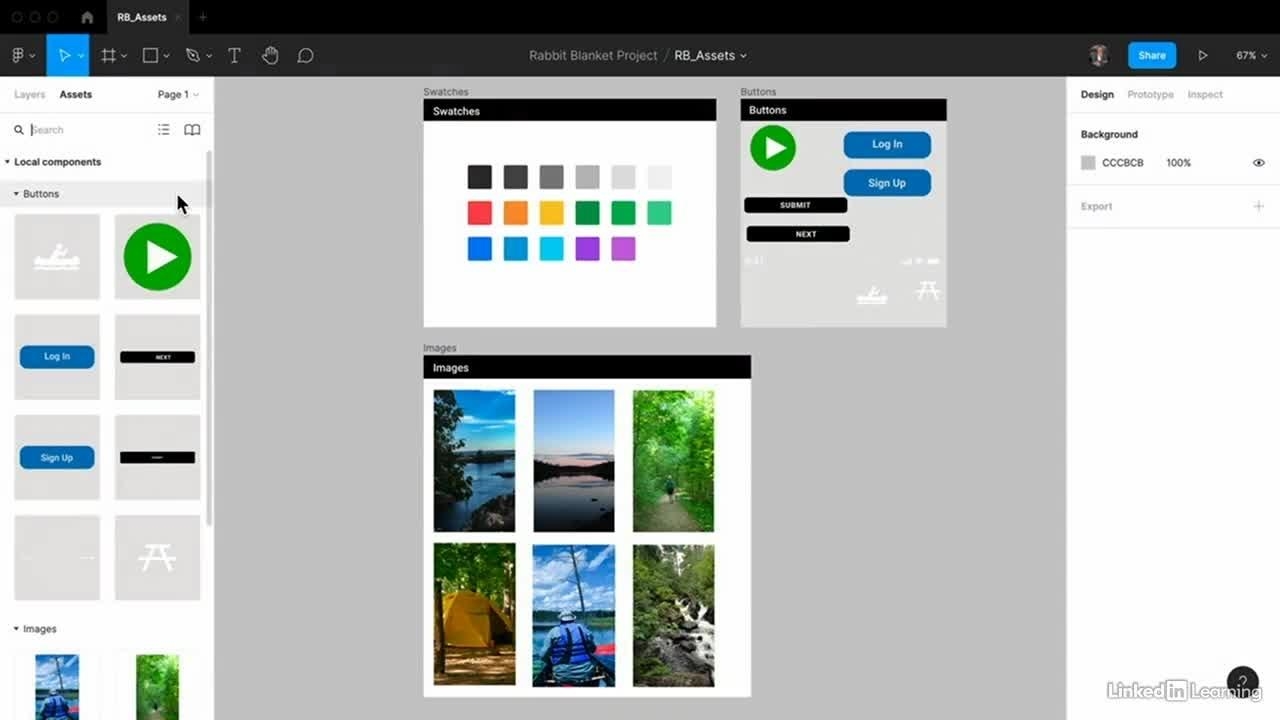The height and width of the screenshot is (720, 1280).
Task: Switch to the Layers tab
Action: coord(29,95)
